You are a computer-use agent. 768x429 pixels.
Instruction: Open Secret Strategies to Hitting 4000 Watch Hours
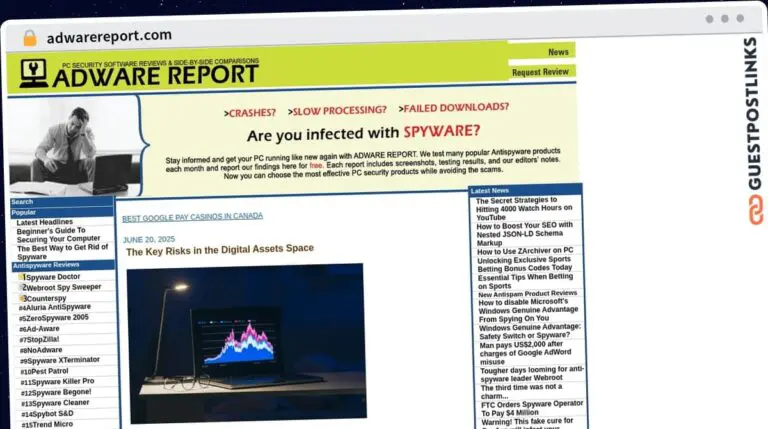click(x=524, y=209)
